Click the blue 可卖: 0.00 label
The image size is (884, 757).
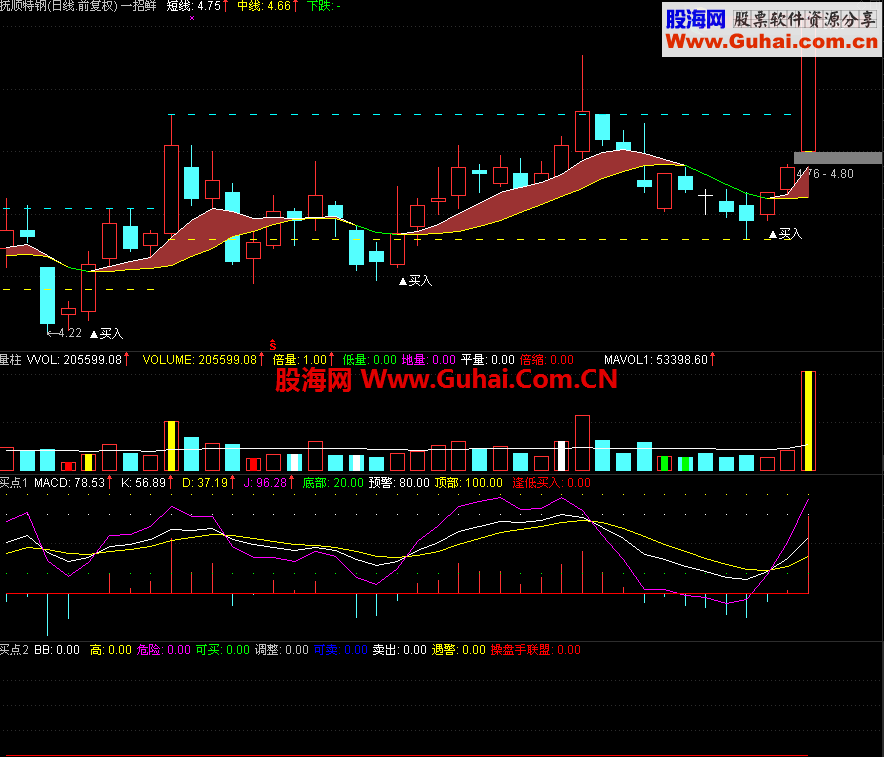[x=341, y=650]
